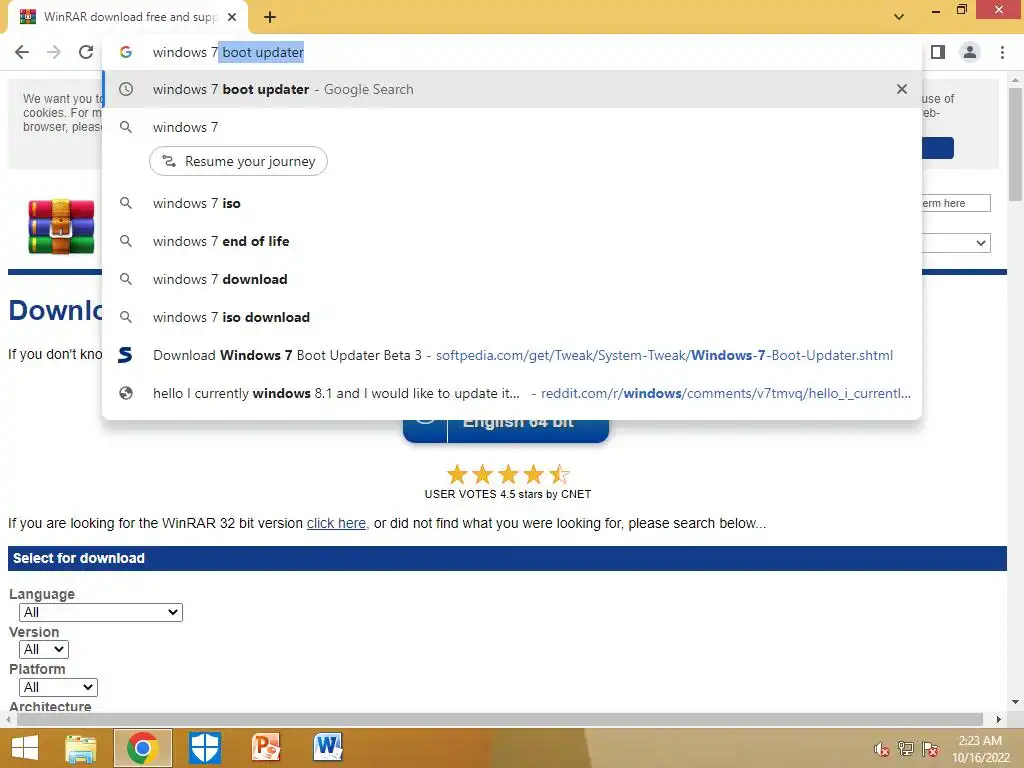This screenshot has width=1024, height=768.
Task: Click the CNET star rating
Action: (x=507, y=474)
